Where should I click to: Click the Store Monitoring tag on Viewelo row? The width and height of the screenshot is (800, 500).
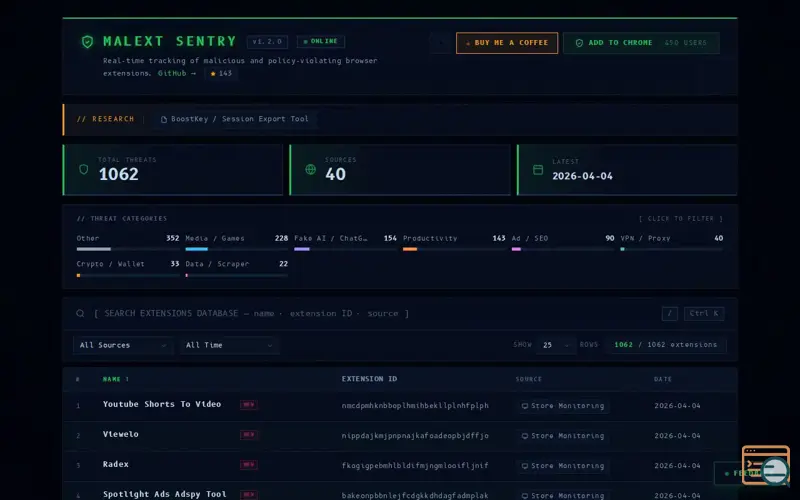[562, 436]
